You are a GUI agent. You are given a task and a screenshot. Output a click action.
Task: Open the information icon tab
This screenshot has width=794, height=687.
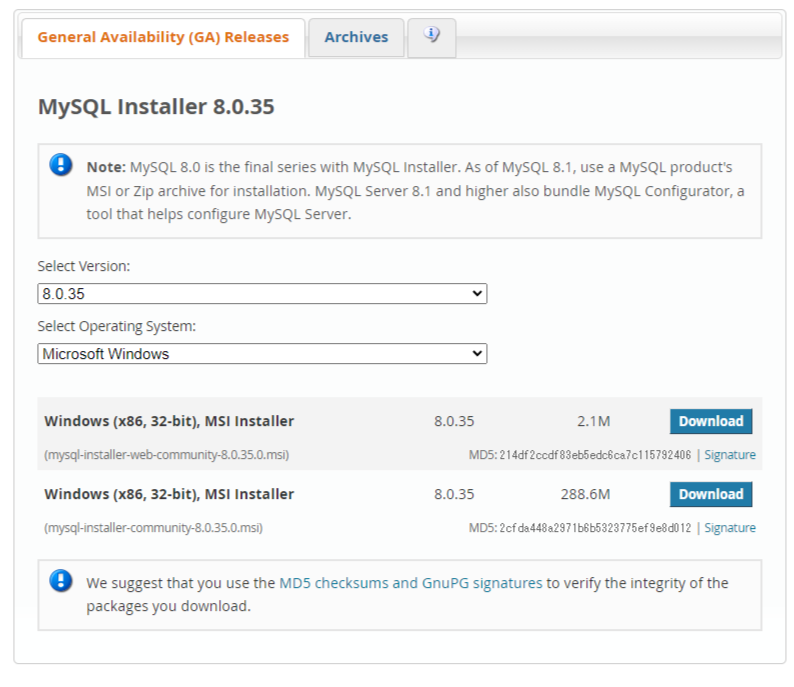(431, 37)
